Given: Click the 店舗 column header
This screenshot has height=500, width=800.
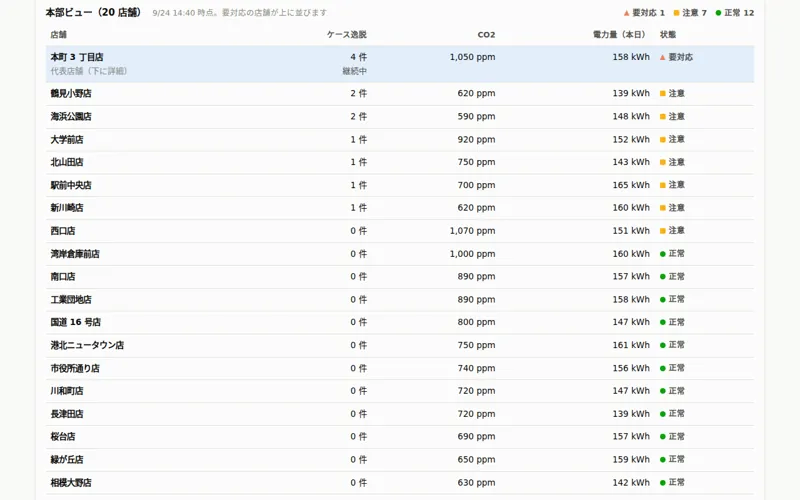Looking at the screenshot, I should [59, 35].
